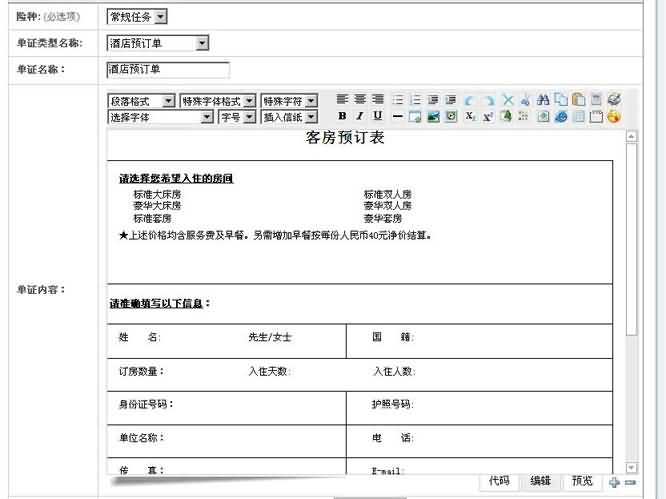Click the editor's scroll down arrow
The width and height of the screenshot is (666, 499).
click(631, 467)
